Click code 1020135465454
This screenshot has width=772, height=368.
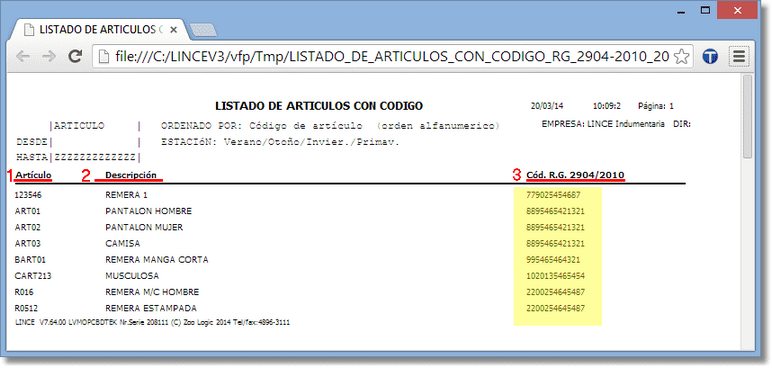pyautogui.click(x=555, y=276)
